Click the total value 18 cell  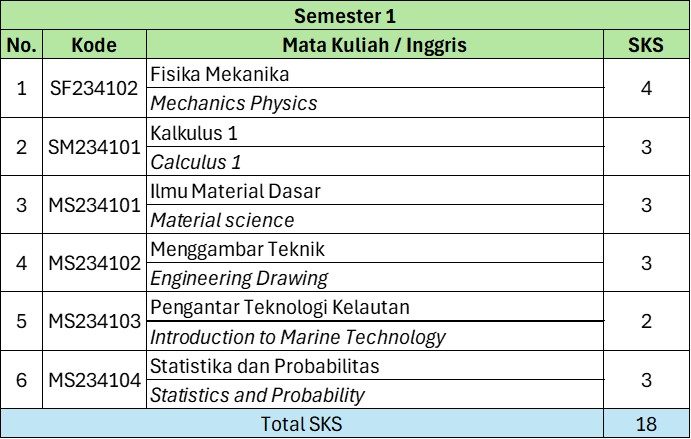(646, 424)
